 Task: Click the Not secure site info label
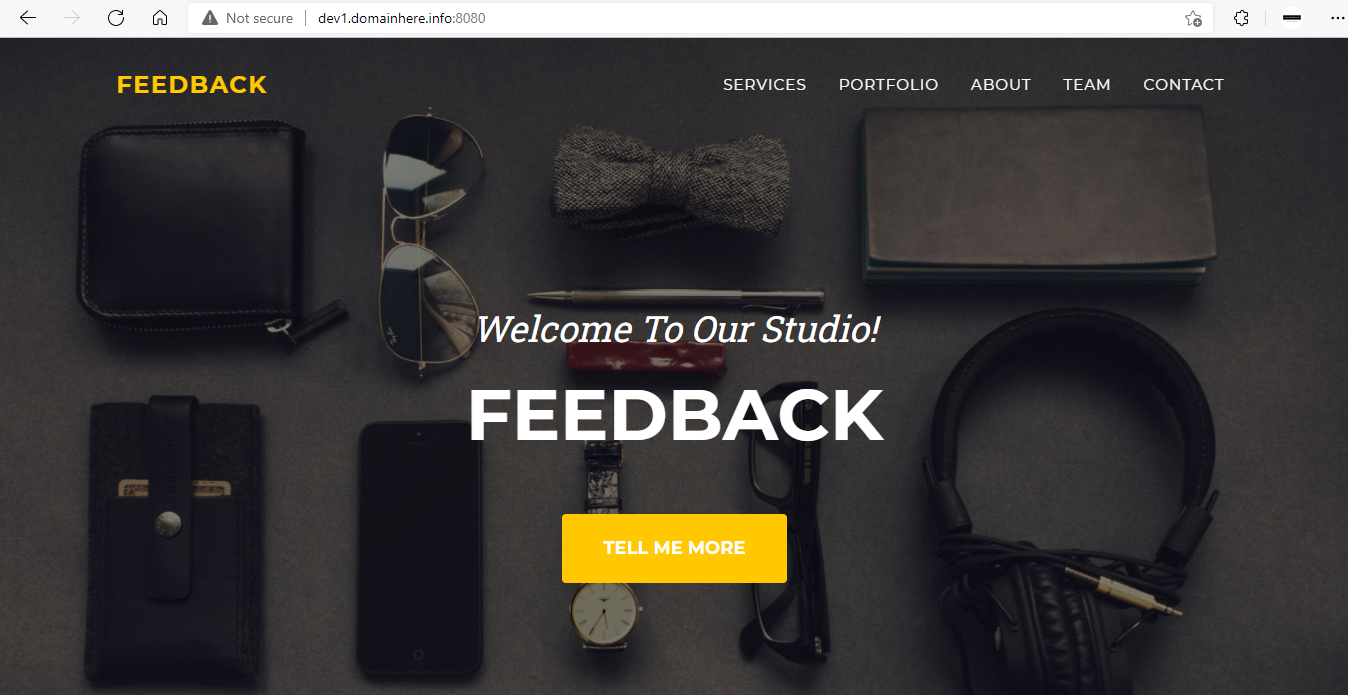(259, 18)
